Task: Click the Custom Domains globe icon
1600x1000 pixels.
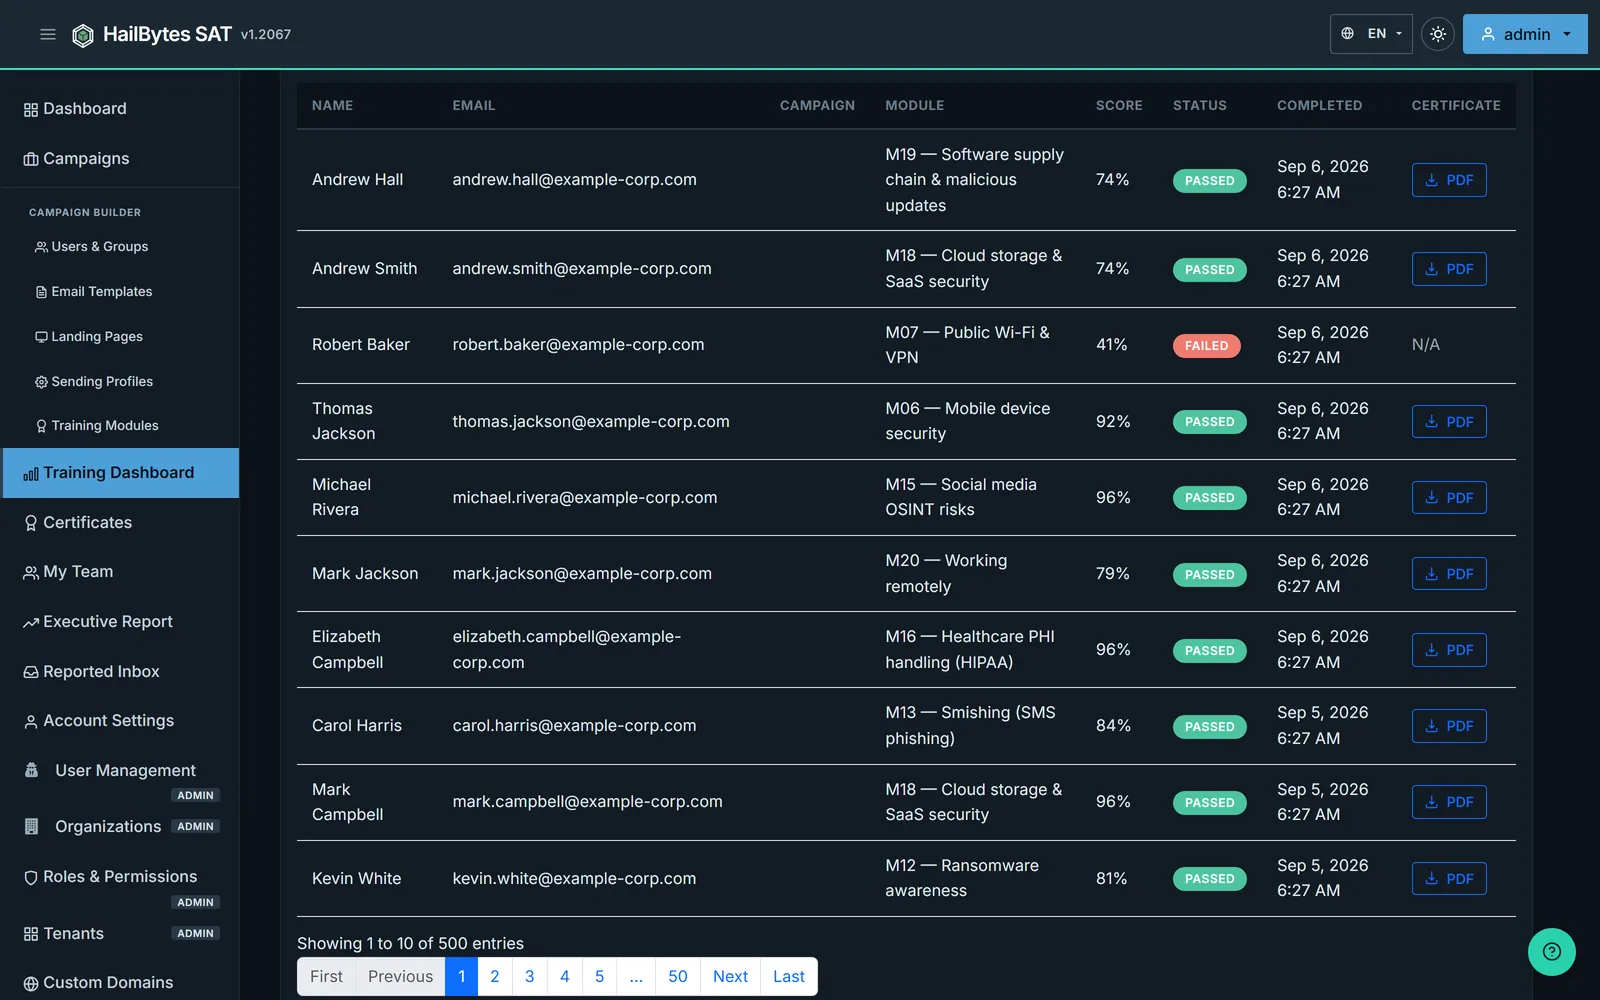Action: [x=31, y=984]
